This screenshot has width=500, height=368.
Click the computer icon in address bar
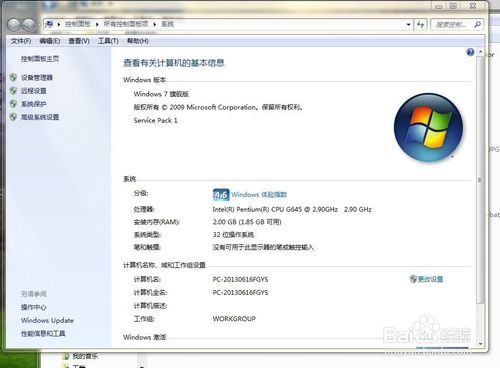pos(49,24)
